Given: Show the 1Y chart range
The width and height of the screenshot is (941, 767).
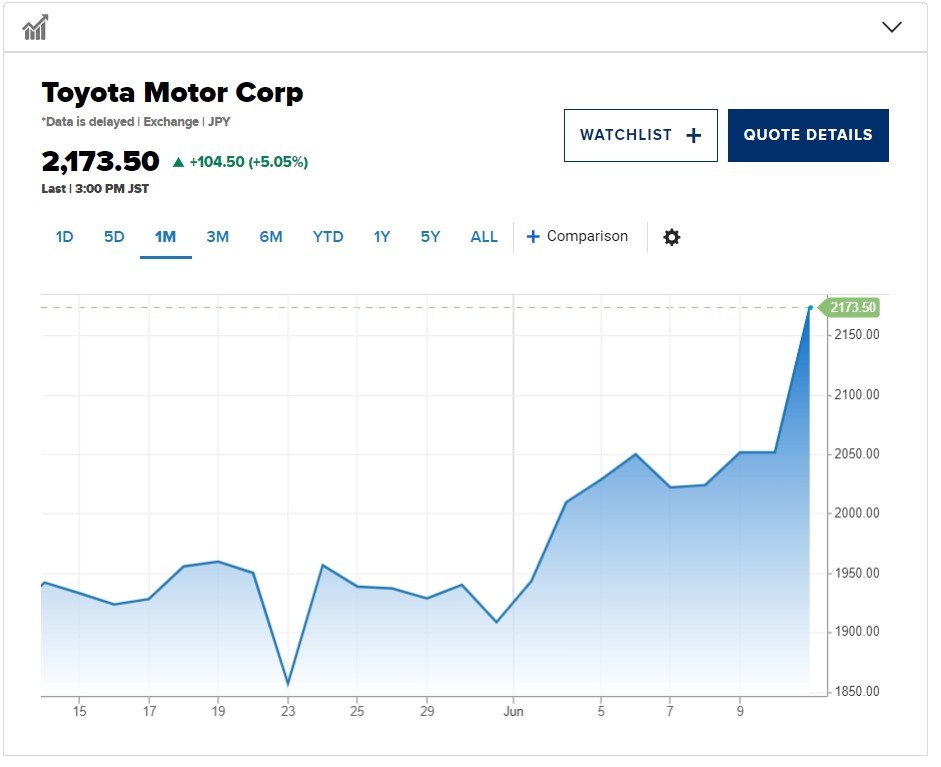Looking at the screenshot, I should [x=382, y=237].
